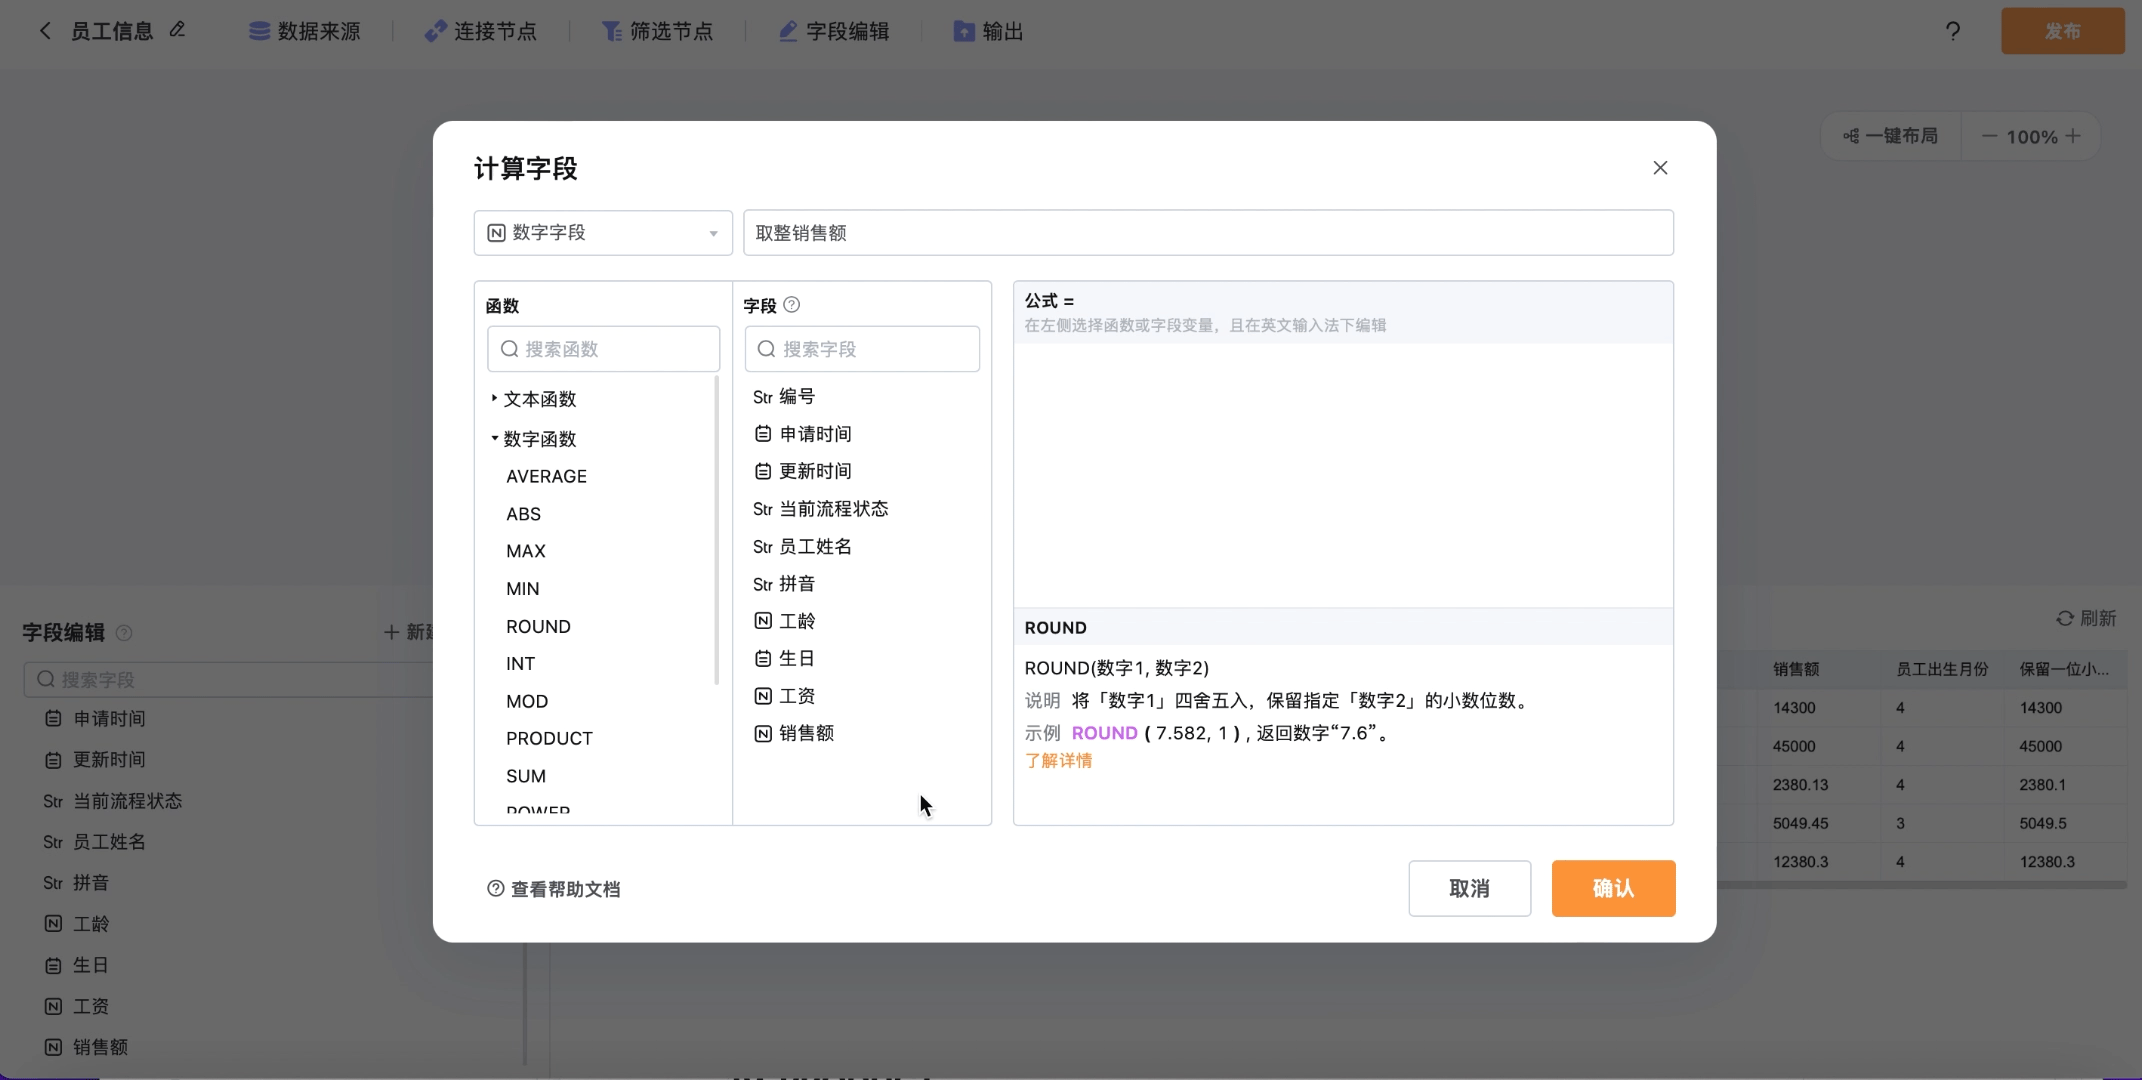Select the PRODUCT function
This screenshot has height=1080, width=2142.
549,738
